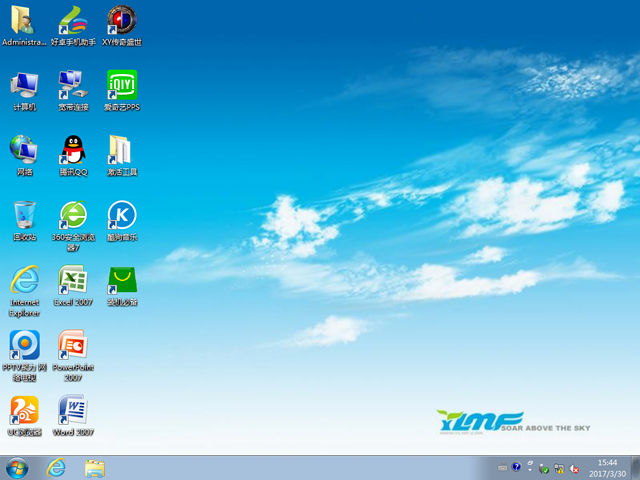Launch Internet Explorer from the taskbar
This screenshot has width=640, height=480.
56,467
